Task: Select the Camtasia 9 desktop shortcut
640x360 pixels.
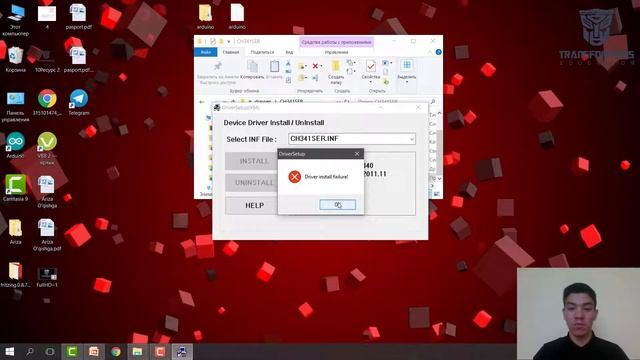Action: coord(16,188)
